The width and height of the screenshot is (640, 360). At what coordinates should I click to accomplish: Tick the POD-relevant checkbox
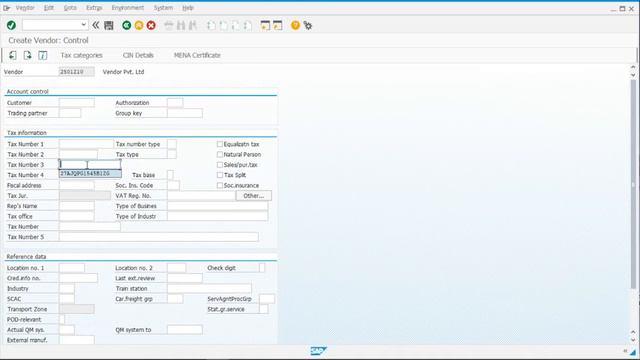coord(62,319)
